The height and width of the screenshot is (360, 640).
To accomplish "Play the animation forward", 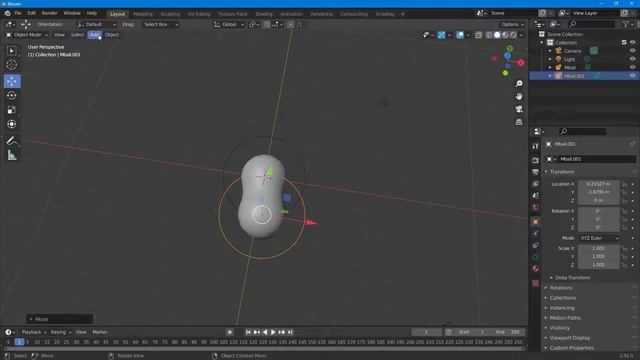I will pos(273,332).
